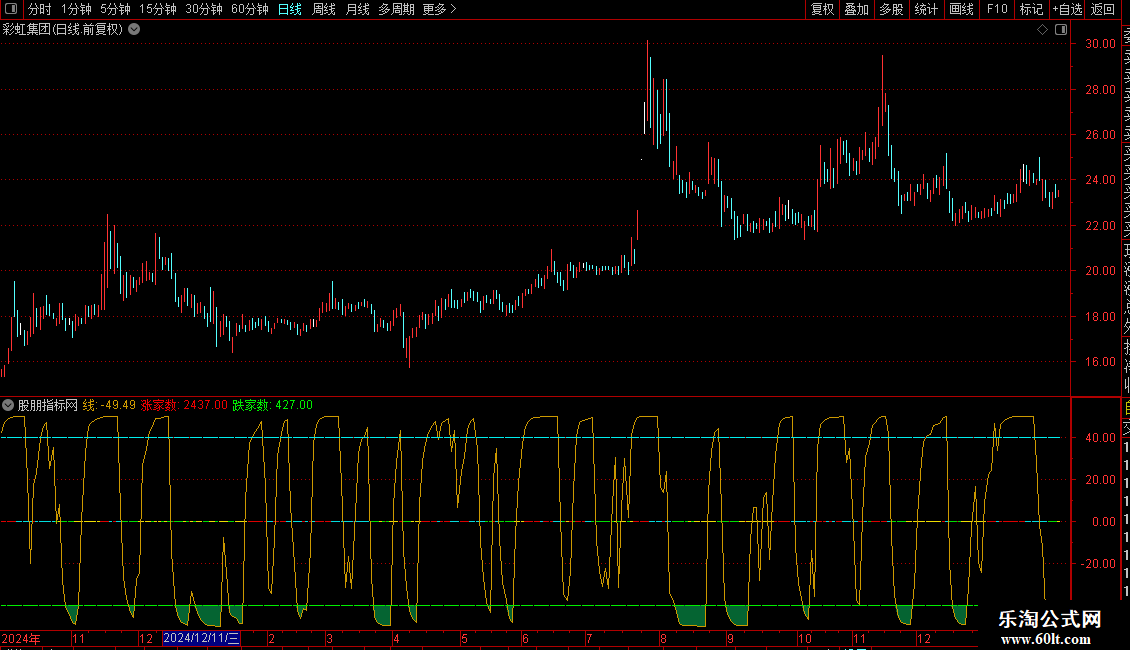The image size is (1130, 650).
Task: Click the 2024年 label on time axis
Action: tap(21, 638)
